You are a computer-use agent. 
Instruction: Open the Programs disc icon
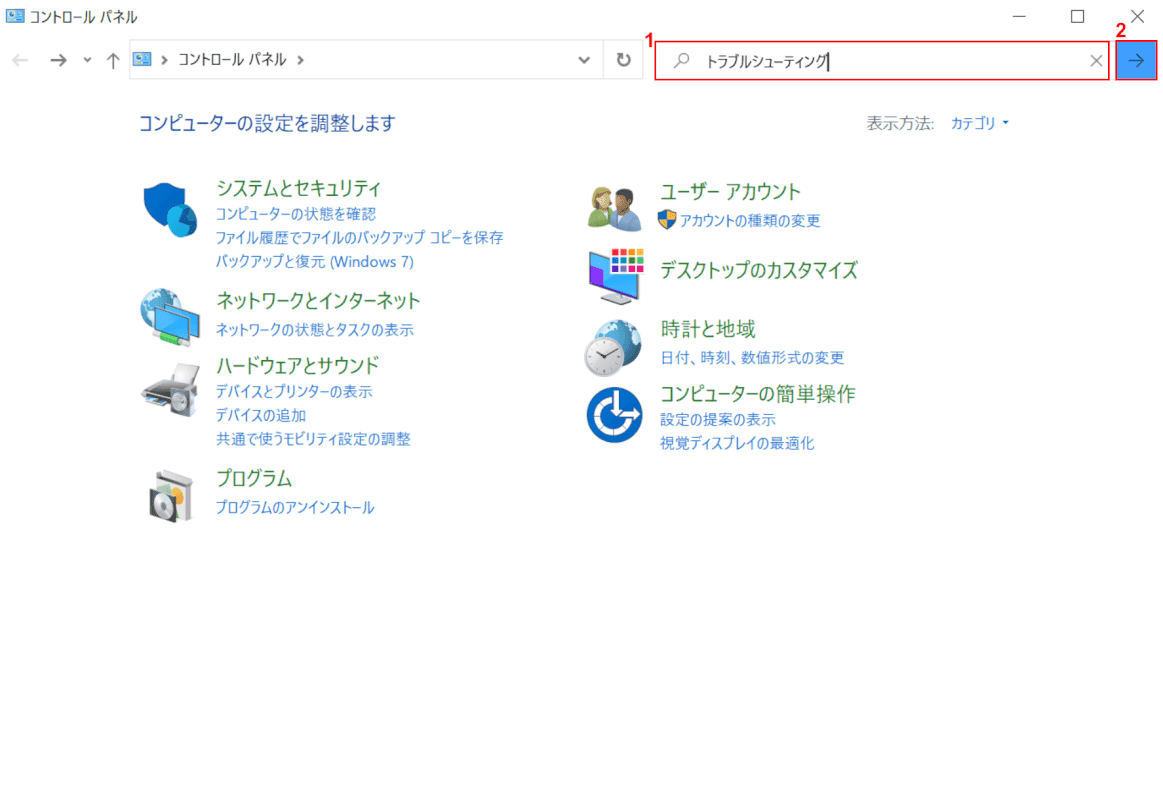[x=171, y=496]
